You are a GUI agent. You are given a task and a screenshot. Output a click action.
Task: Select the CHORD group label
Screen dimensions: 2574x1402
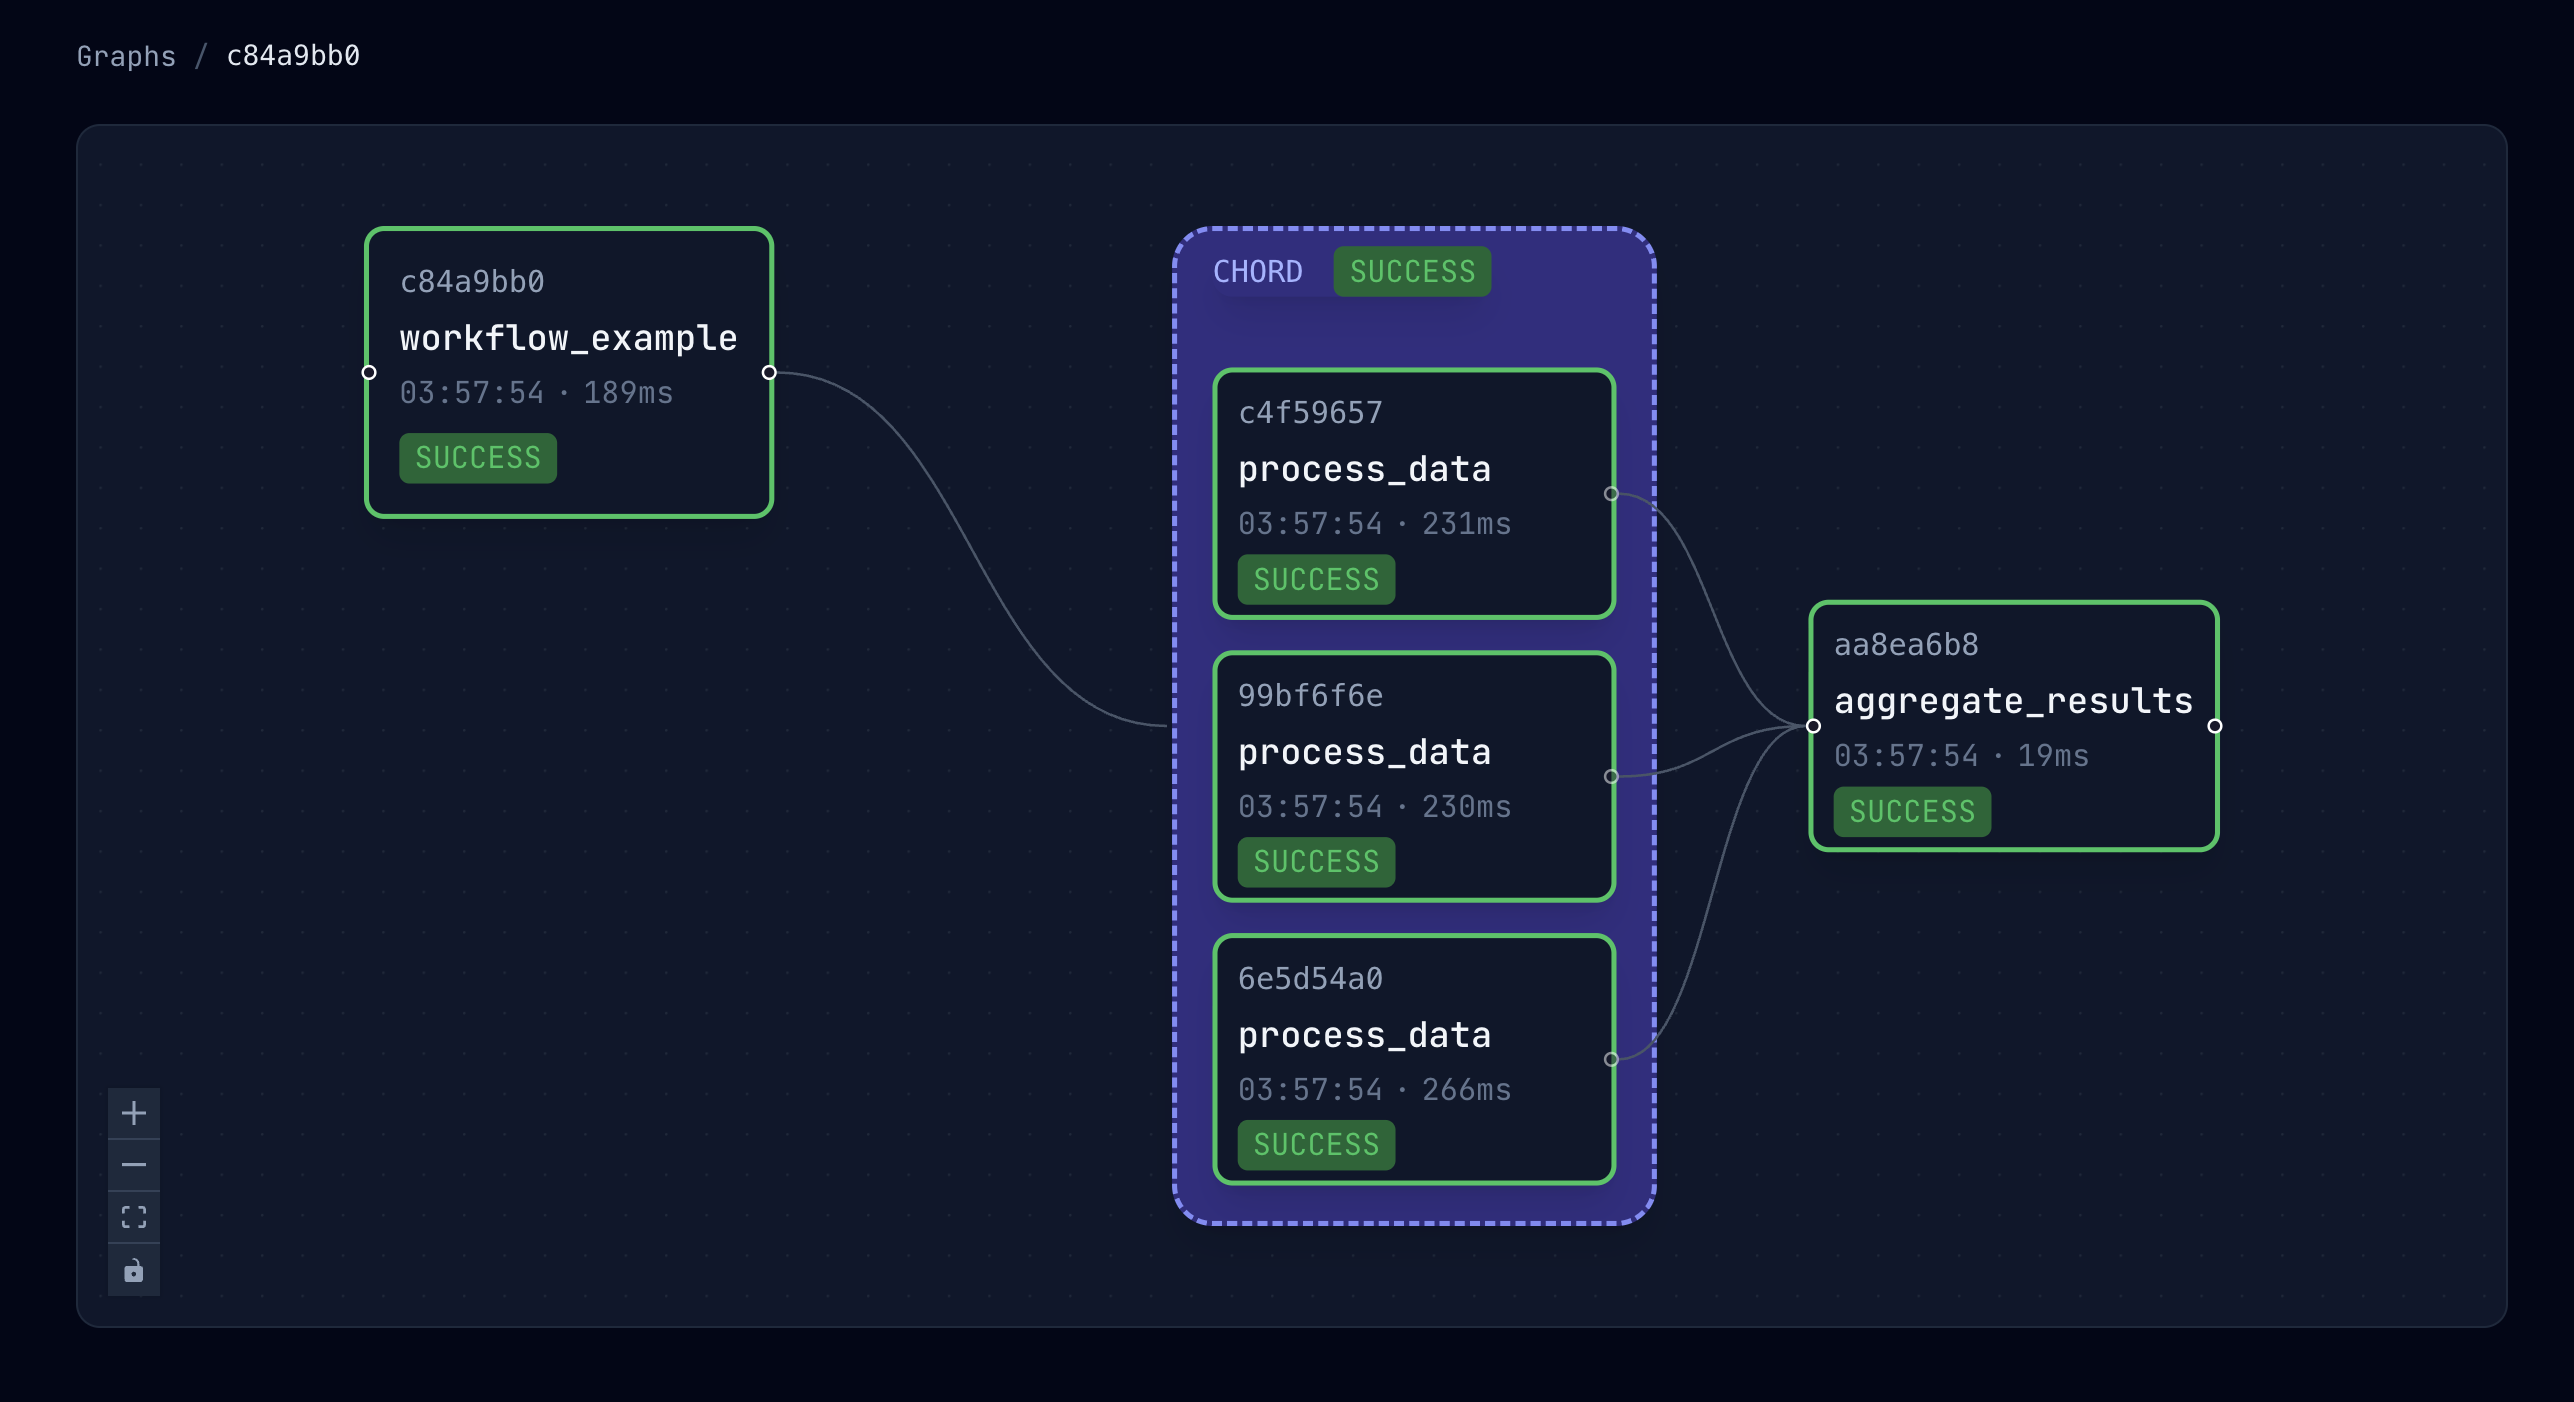1258,272
